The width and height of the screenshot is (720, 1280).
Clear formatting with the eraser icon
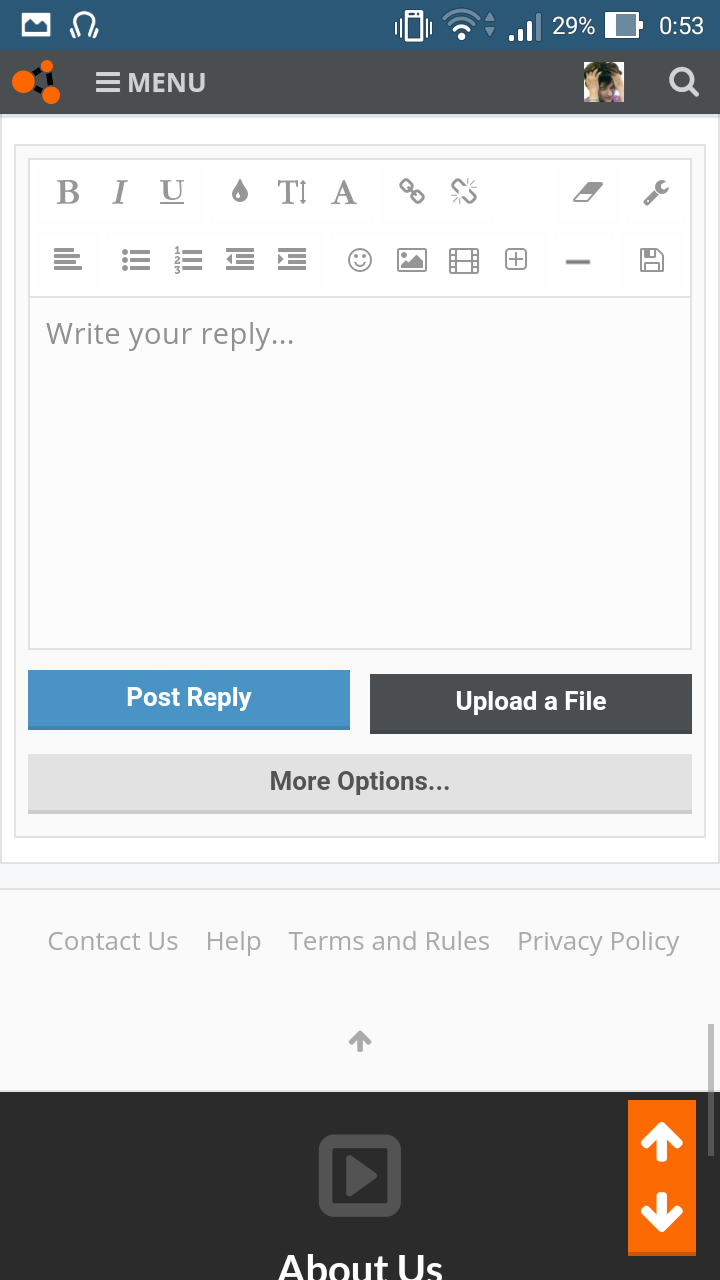click(588, 192)
